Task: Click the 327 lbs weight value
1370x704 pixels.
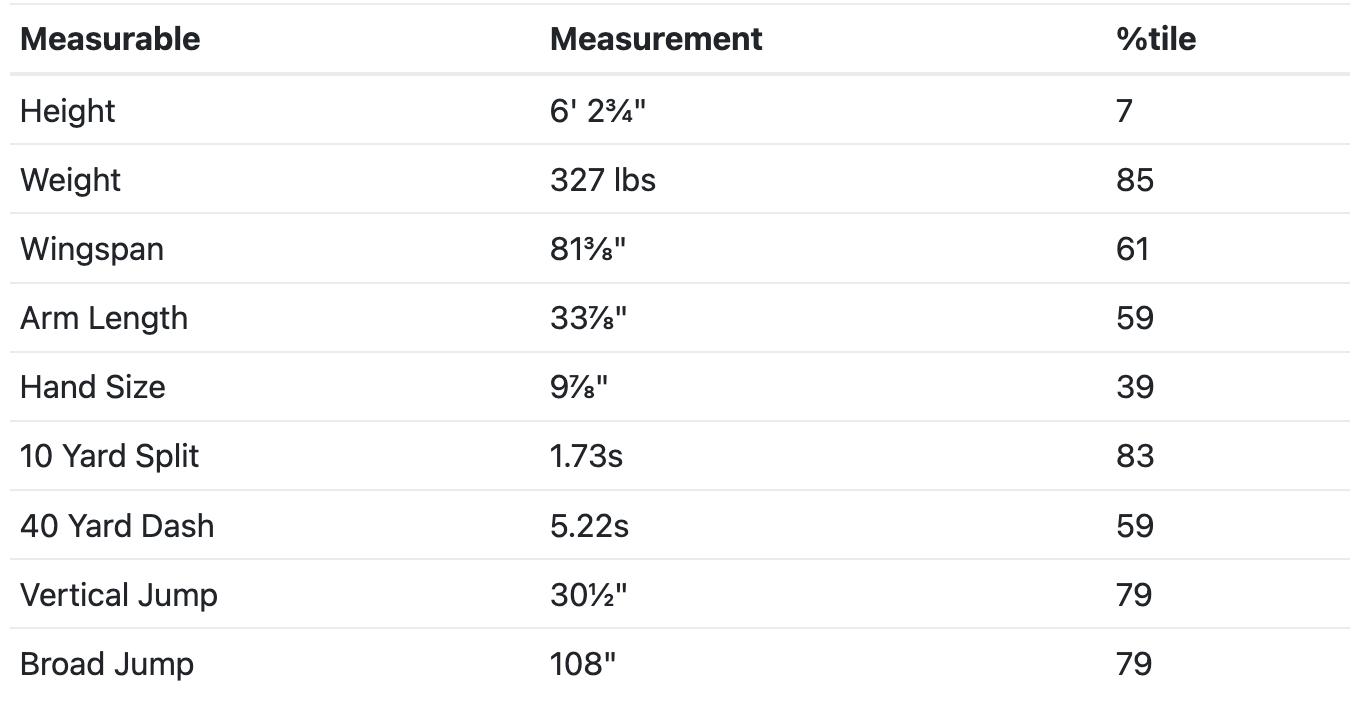Action: click(x=603, y=180)
